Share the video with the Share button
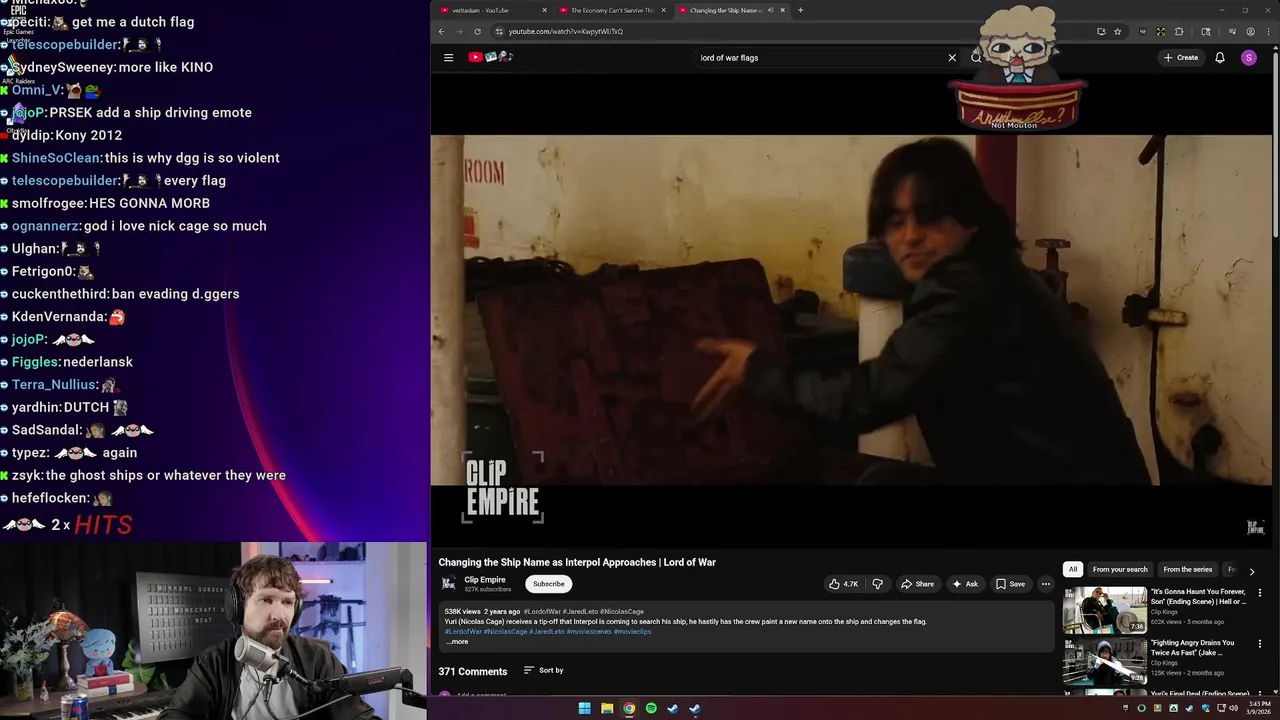This screenshot has width=1280, height=720. pyautogui.click(x=917, y=584)
